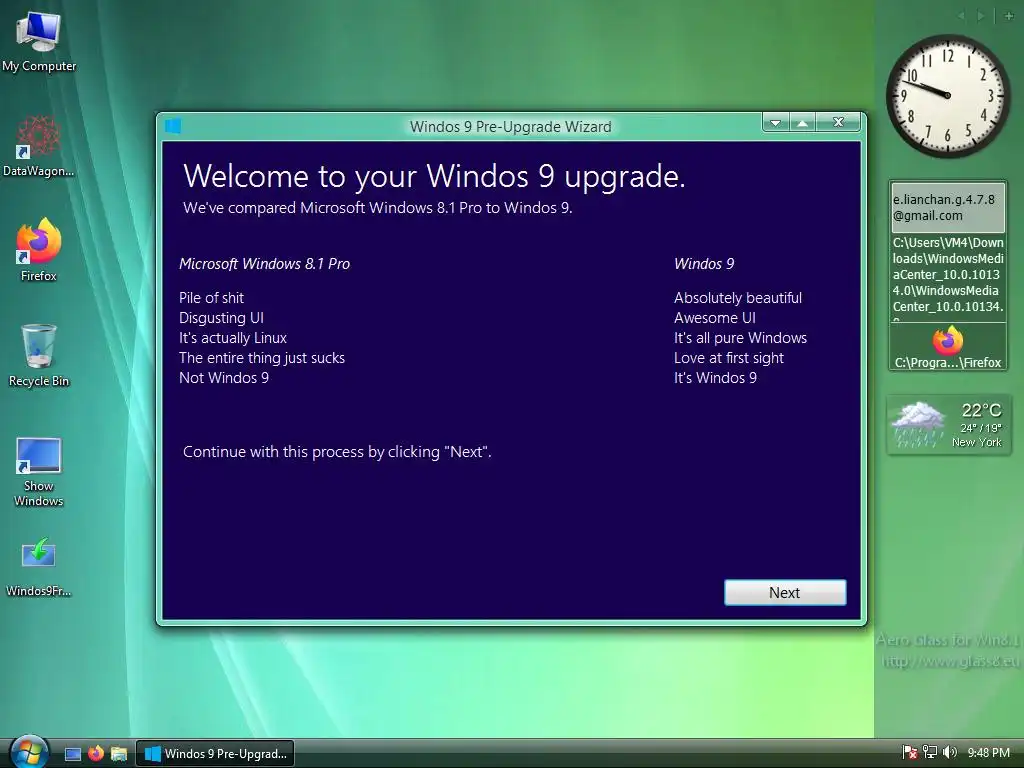Click the Windos logo in the wizard title bar

(x=173, y=126)
